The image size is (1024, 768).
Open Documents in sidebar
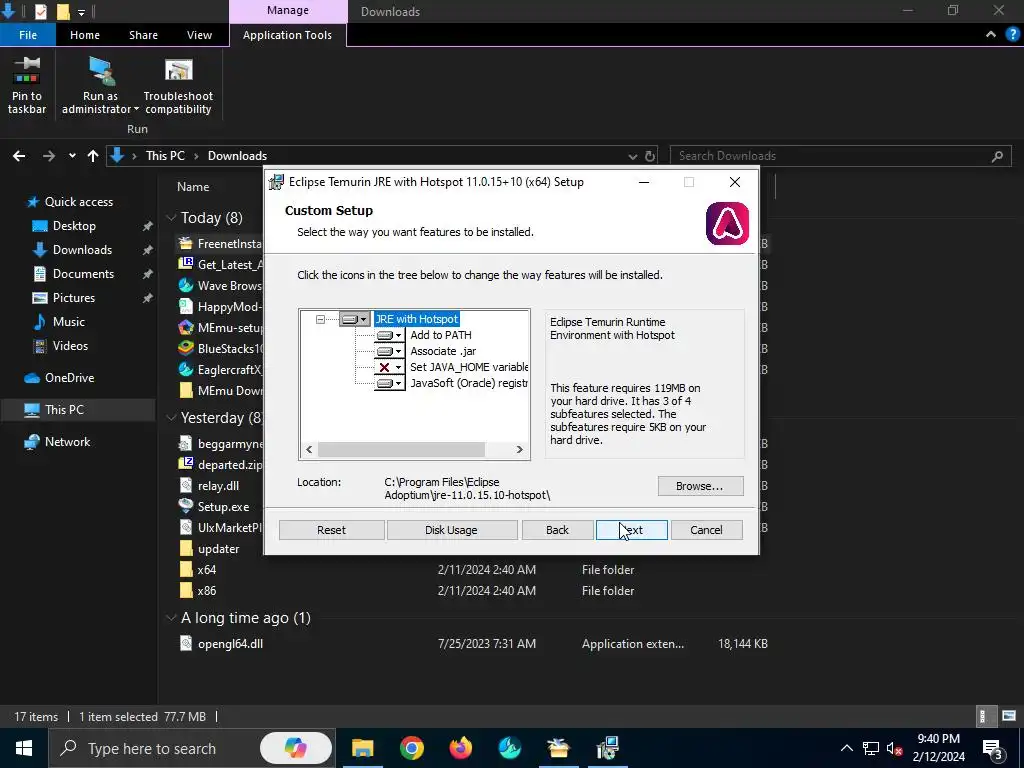83,274
